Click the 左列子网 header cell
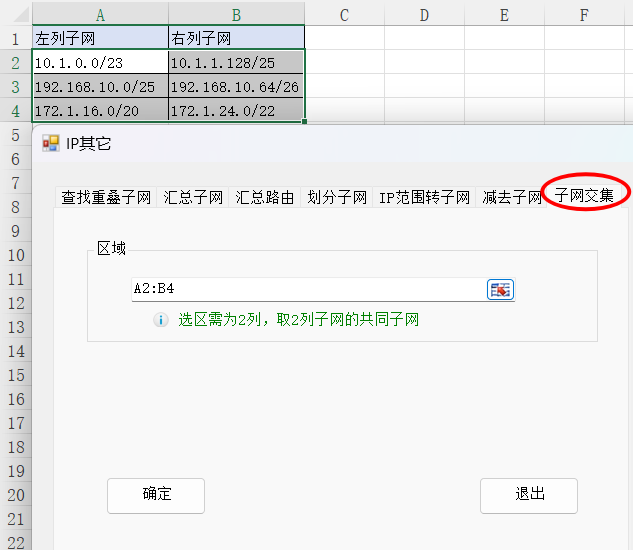Image resolution: width=633 pixels, height=550 pixels. point(100,38)
